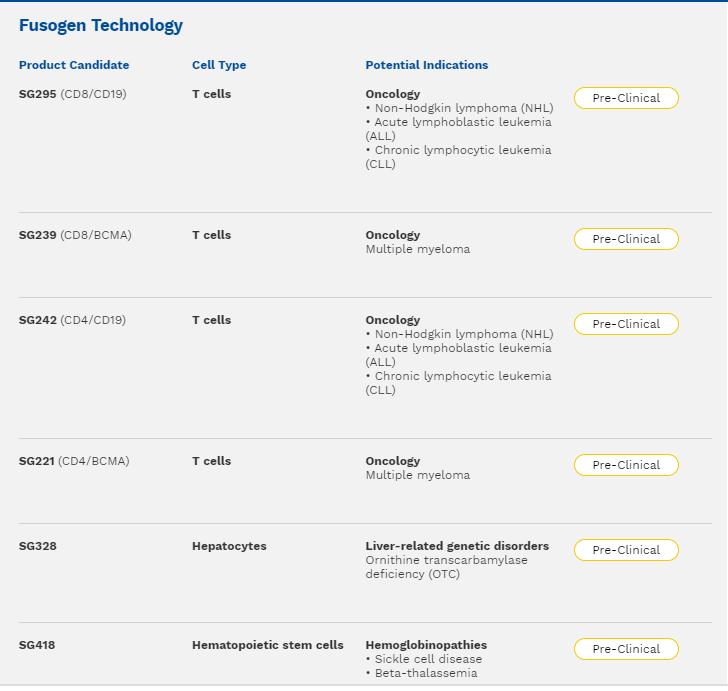Click the Hemoglobinopathies indication title

click(x=426, y=645)
